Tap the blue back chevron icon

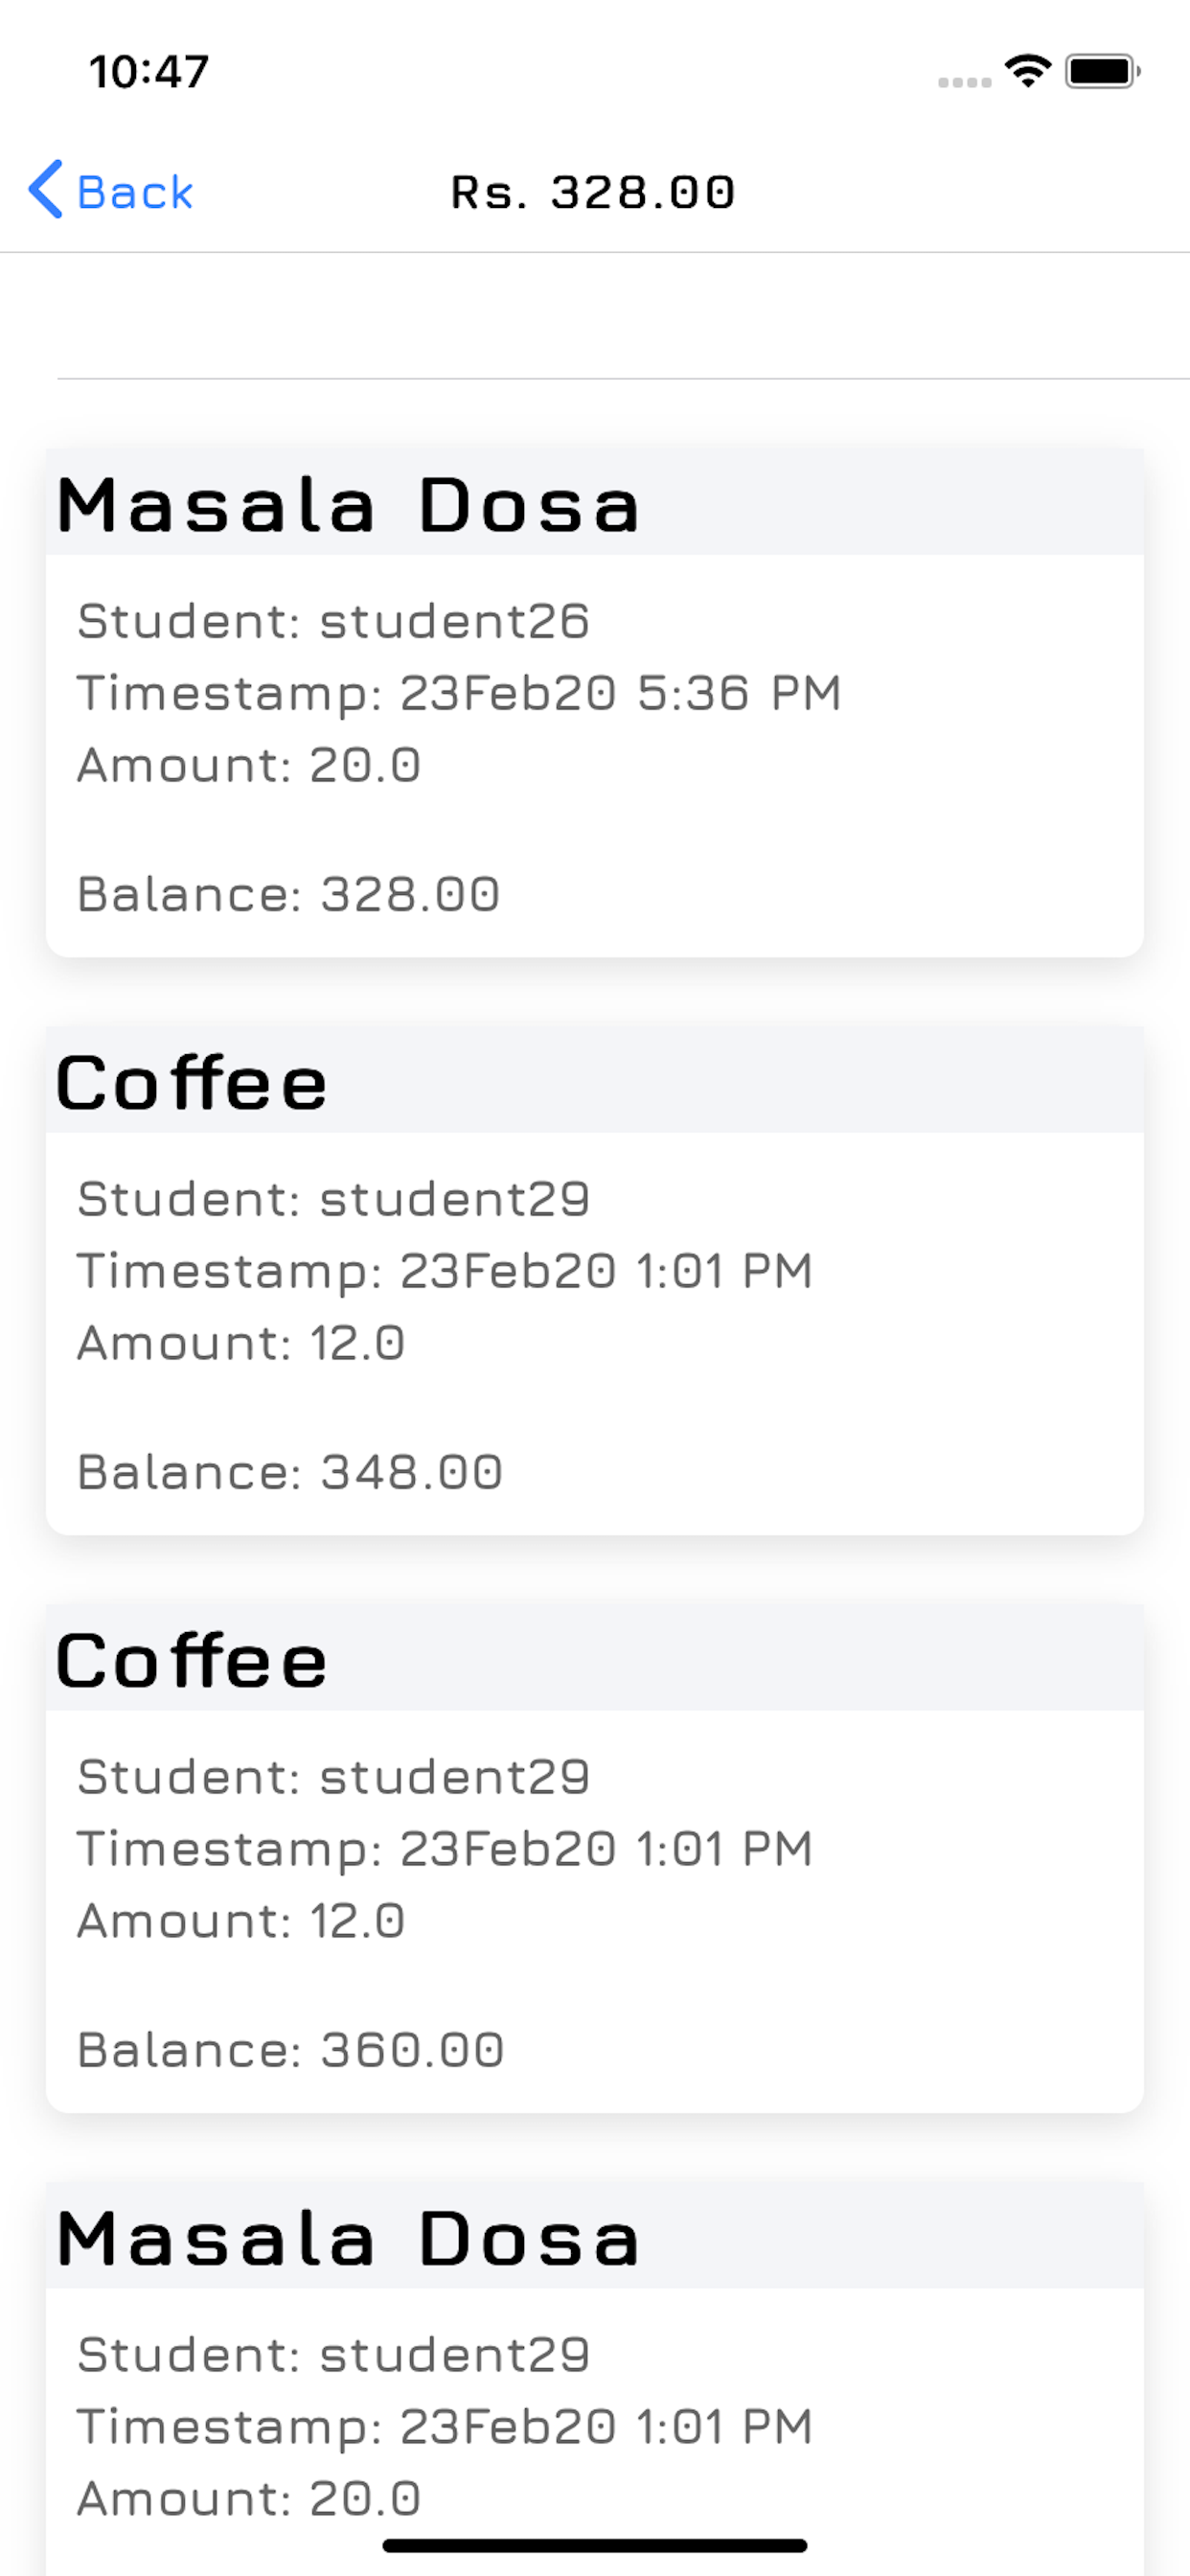tap(46, 189)
